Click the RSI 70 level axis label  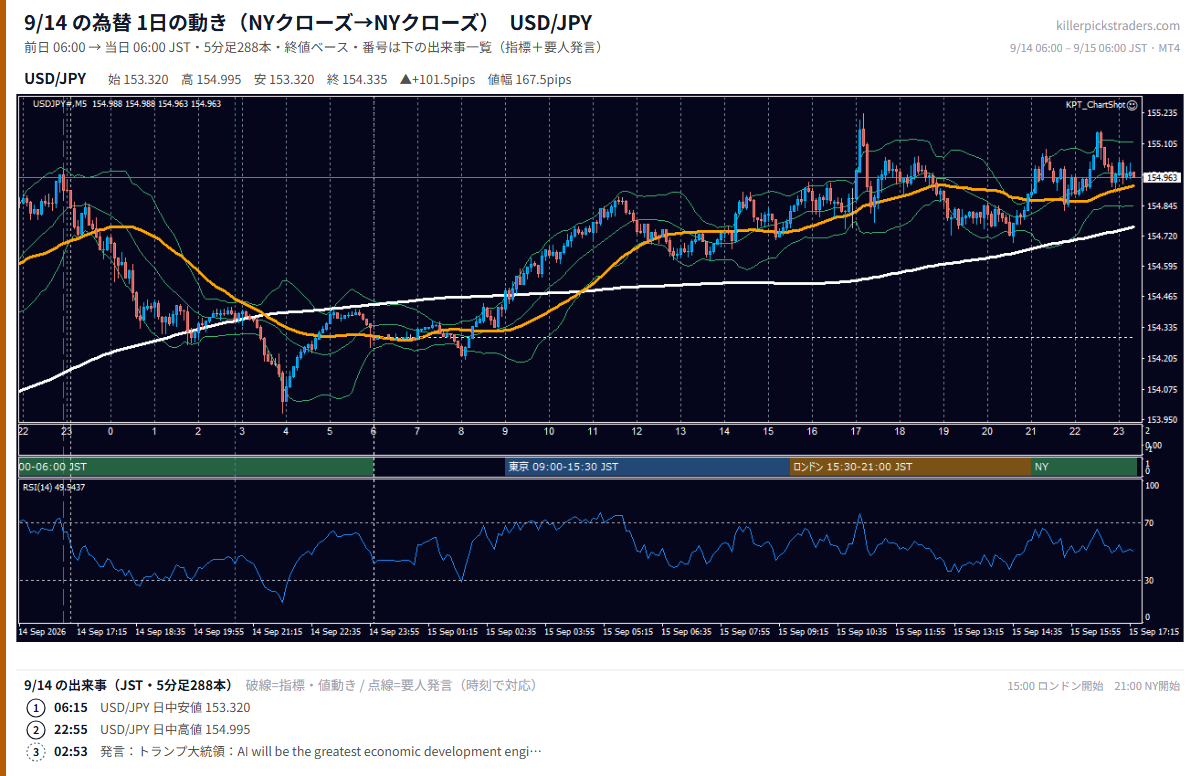point(1150,522)
